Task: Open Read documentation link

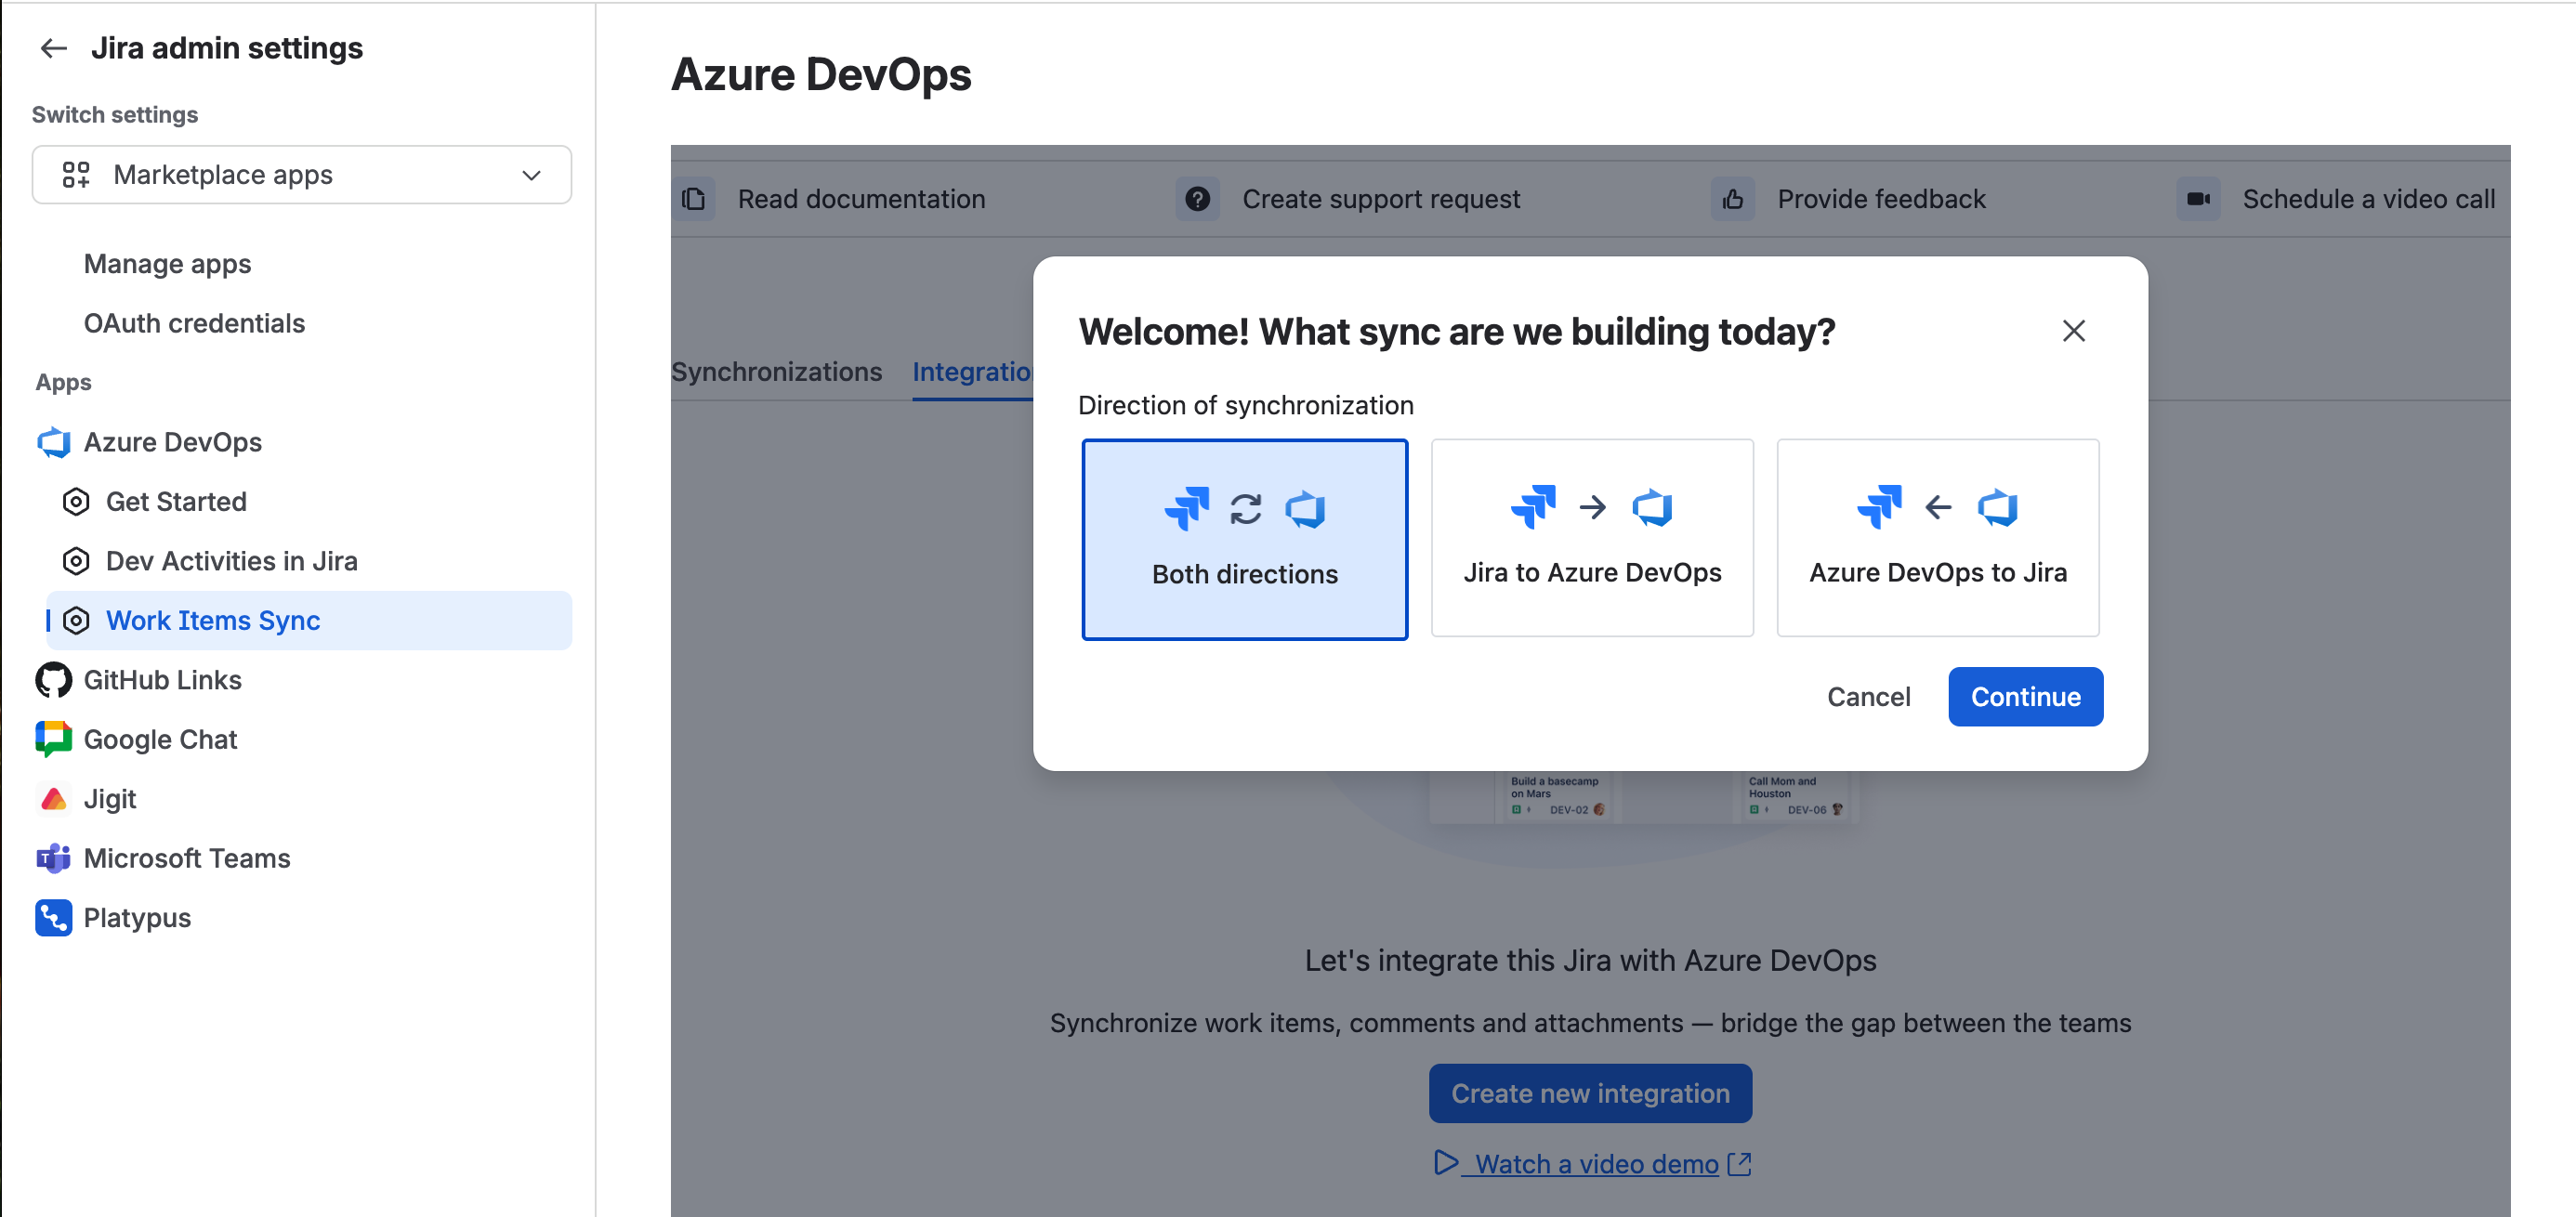Action: coord(861,199)
